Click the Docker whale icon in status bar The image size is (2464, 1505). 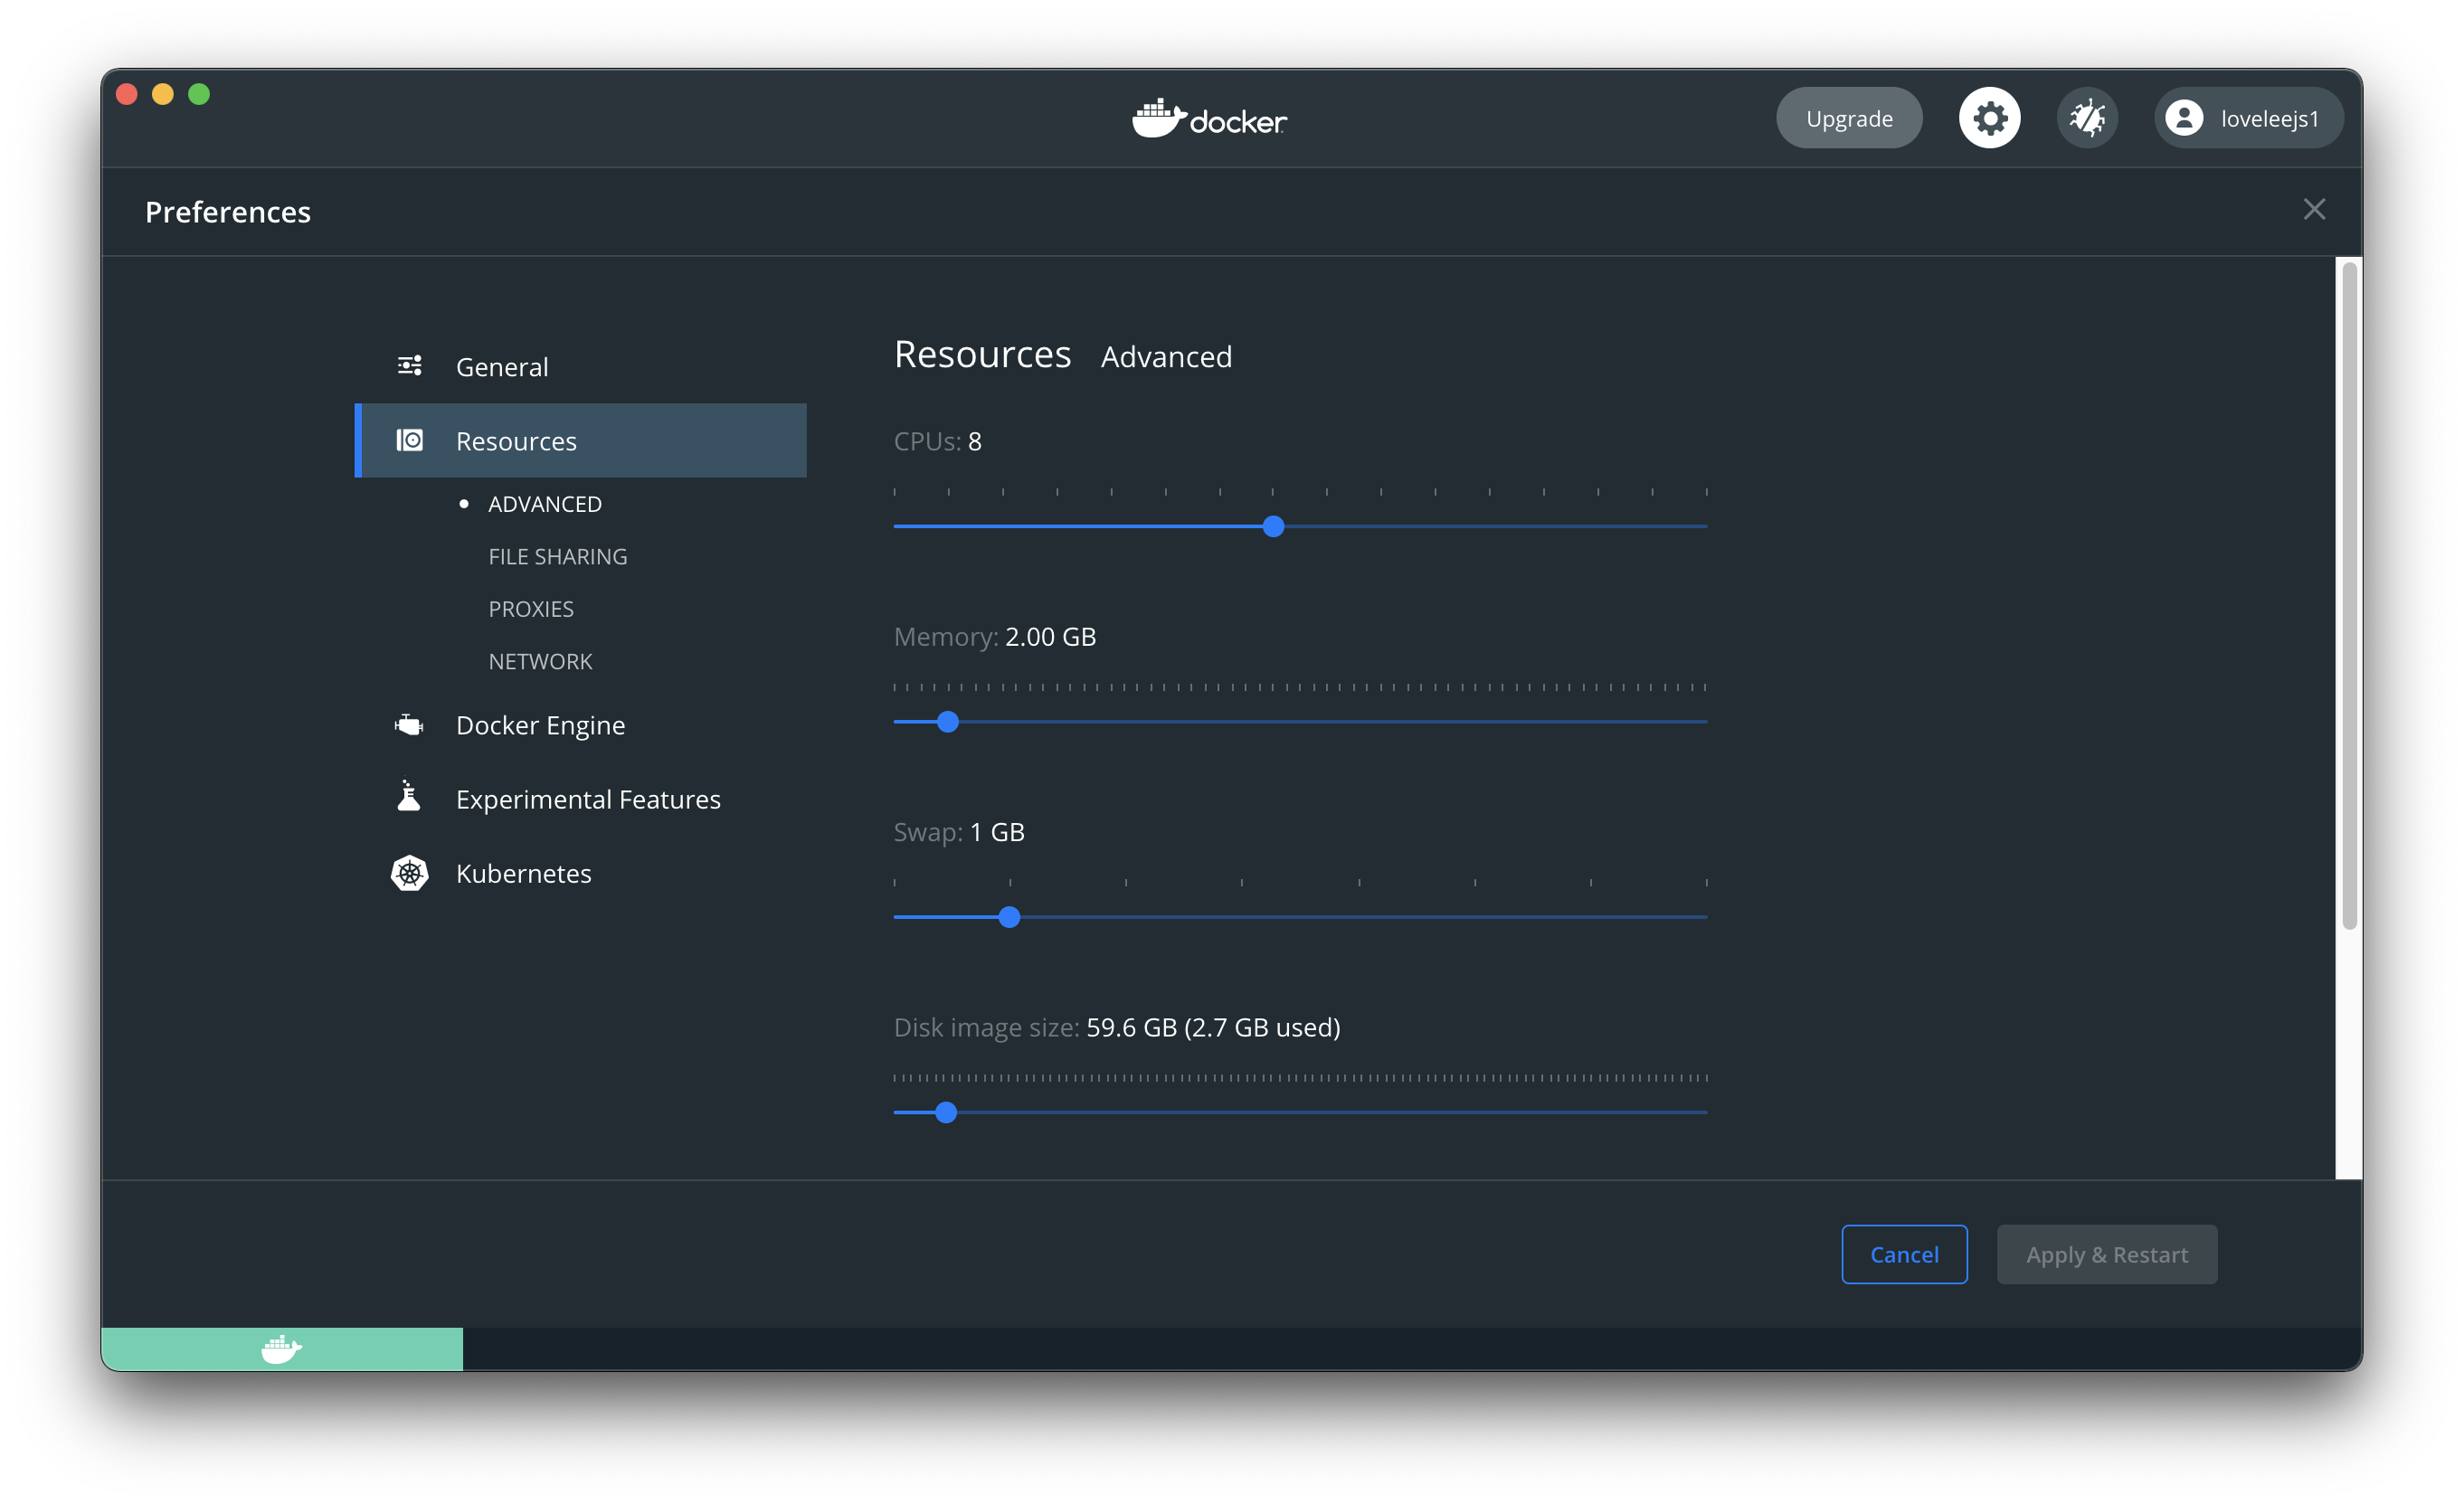[281, 1348]
